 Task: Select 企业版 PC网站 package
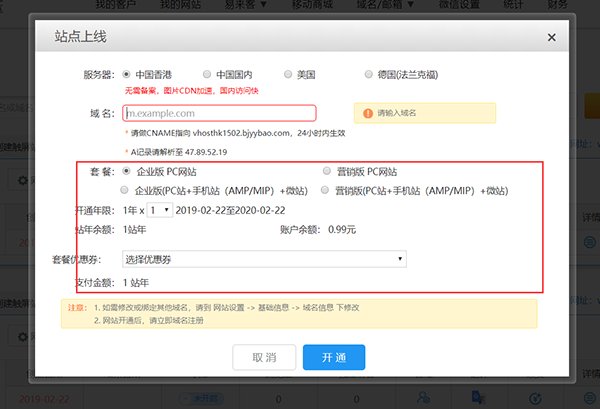126,172
